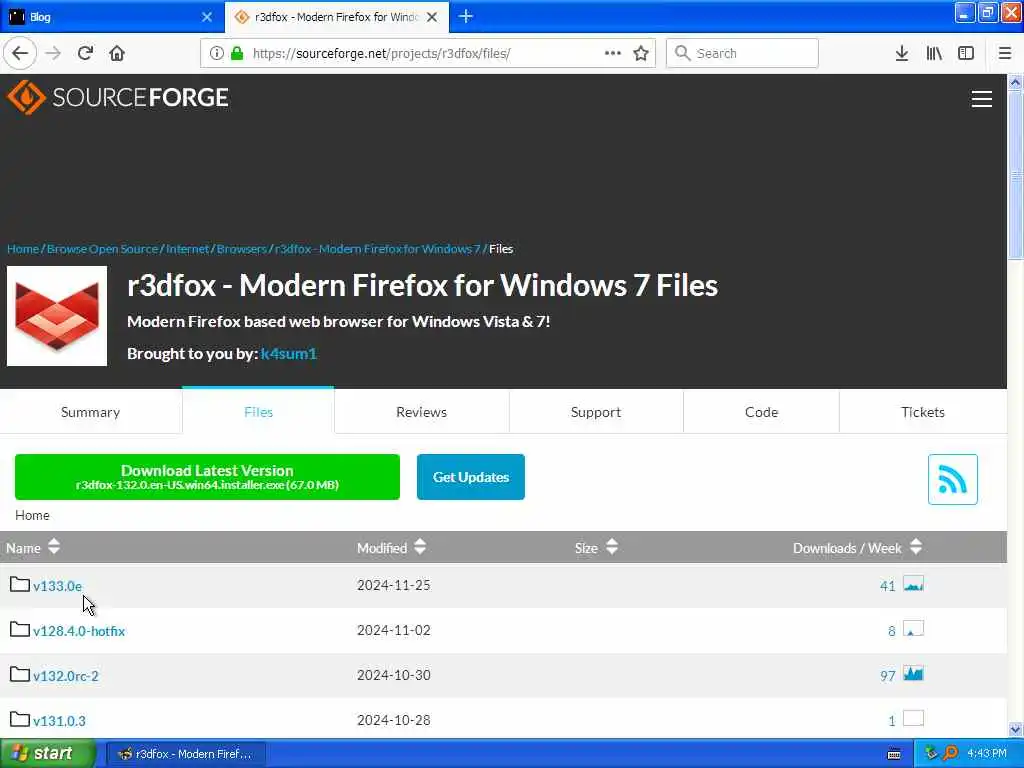Open the page actions three-dot menu
The width and height of the screenshot is (1024, 768).
(x=613, y=53)
